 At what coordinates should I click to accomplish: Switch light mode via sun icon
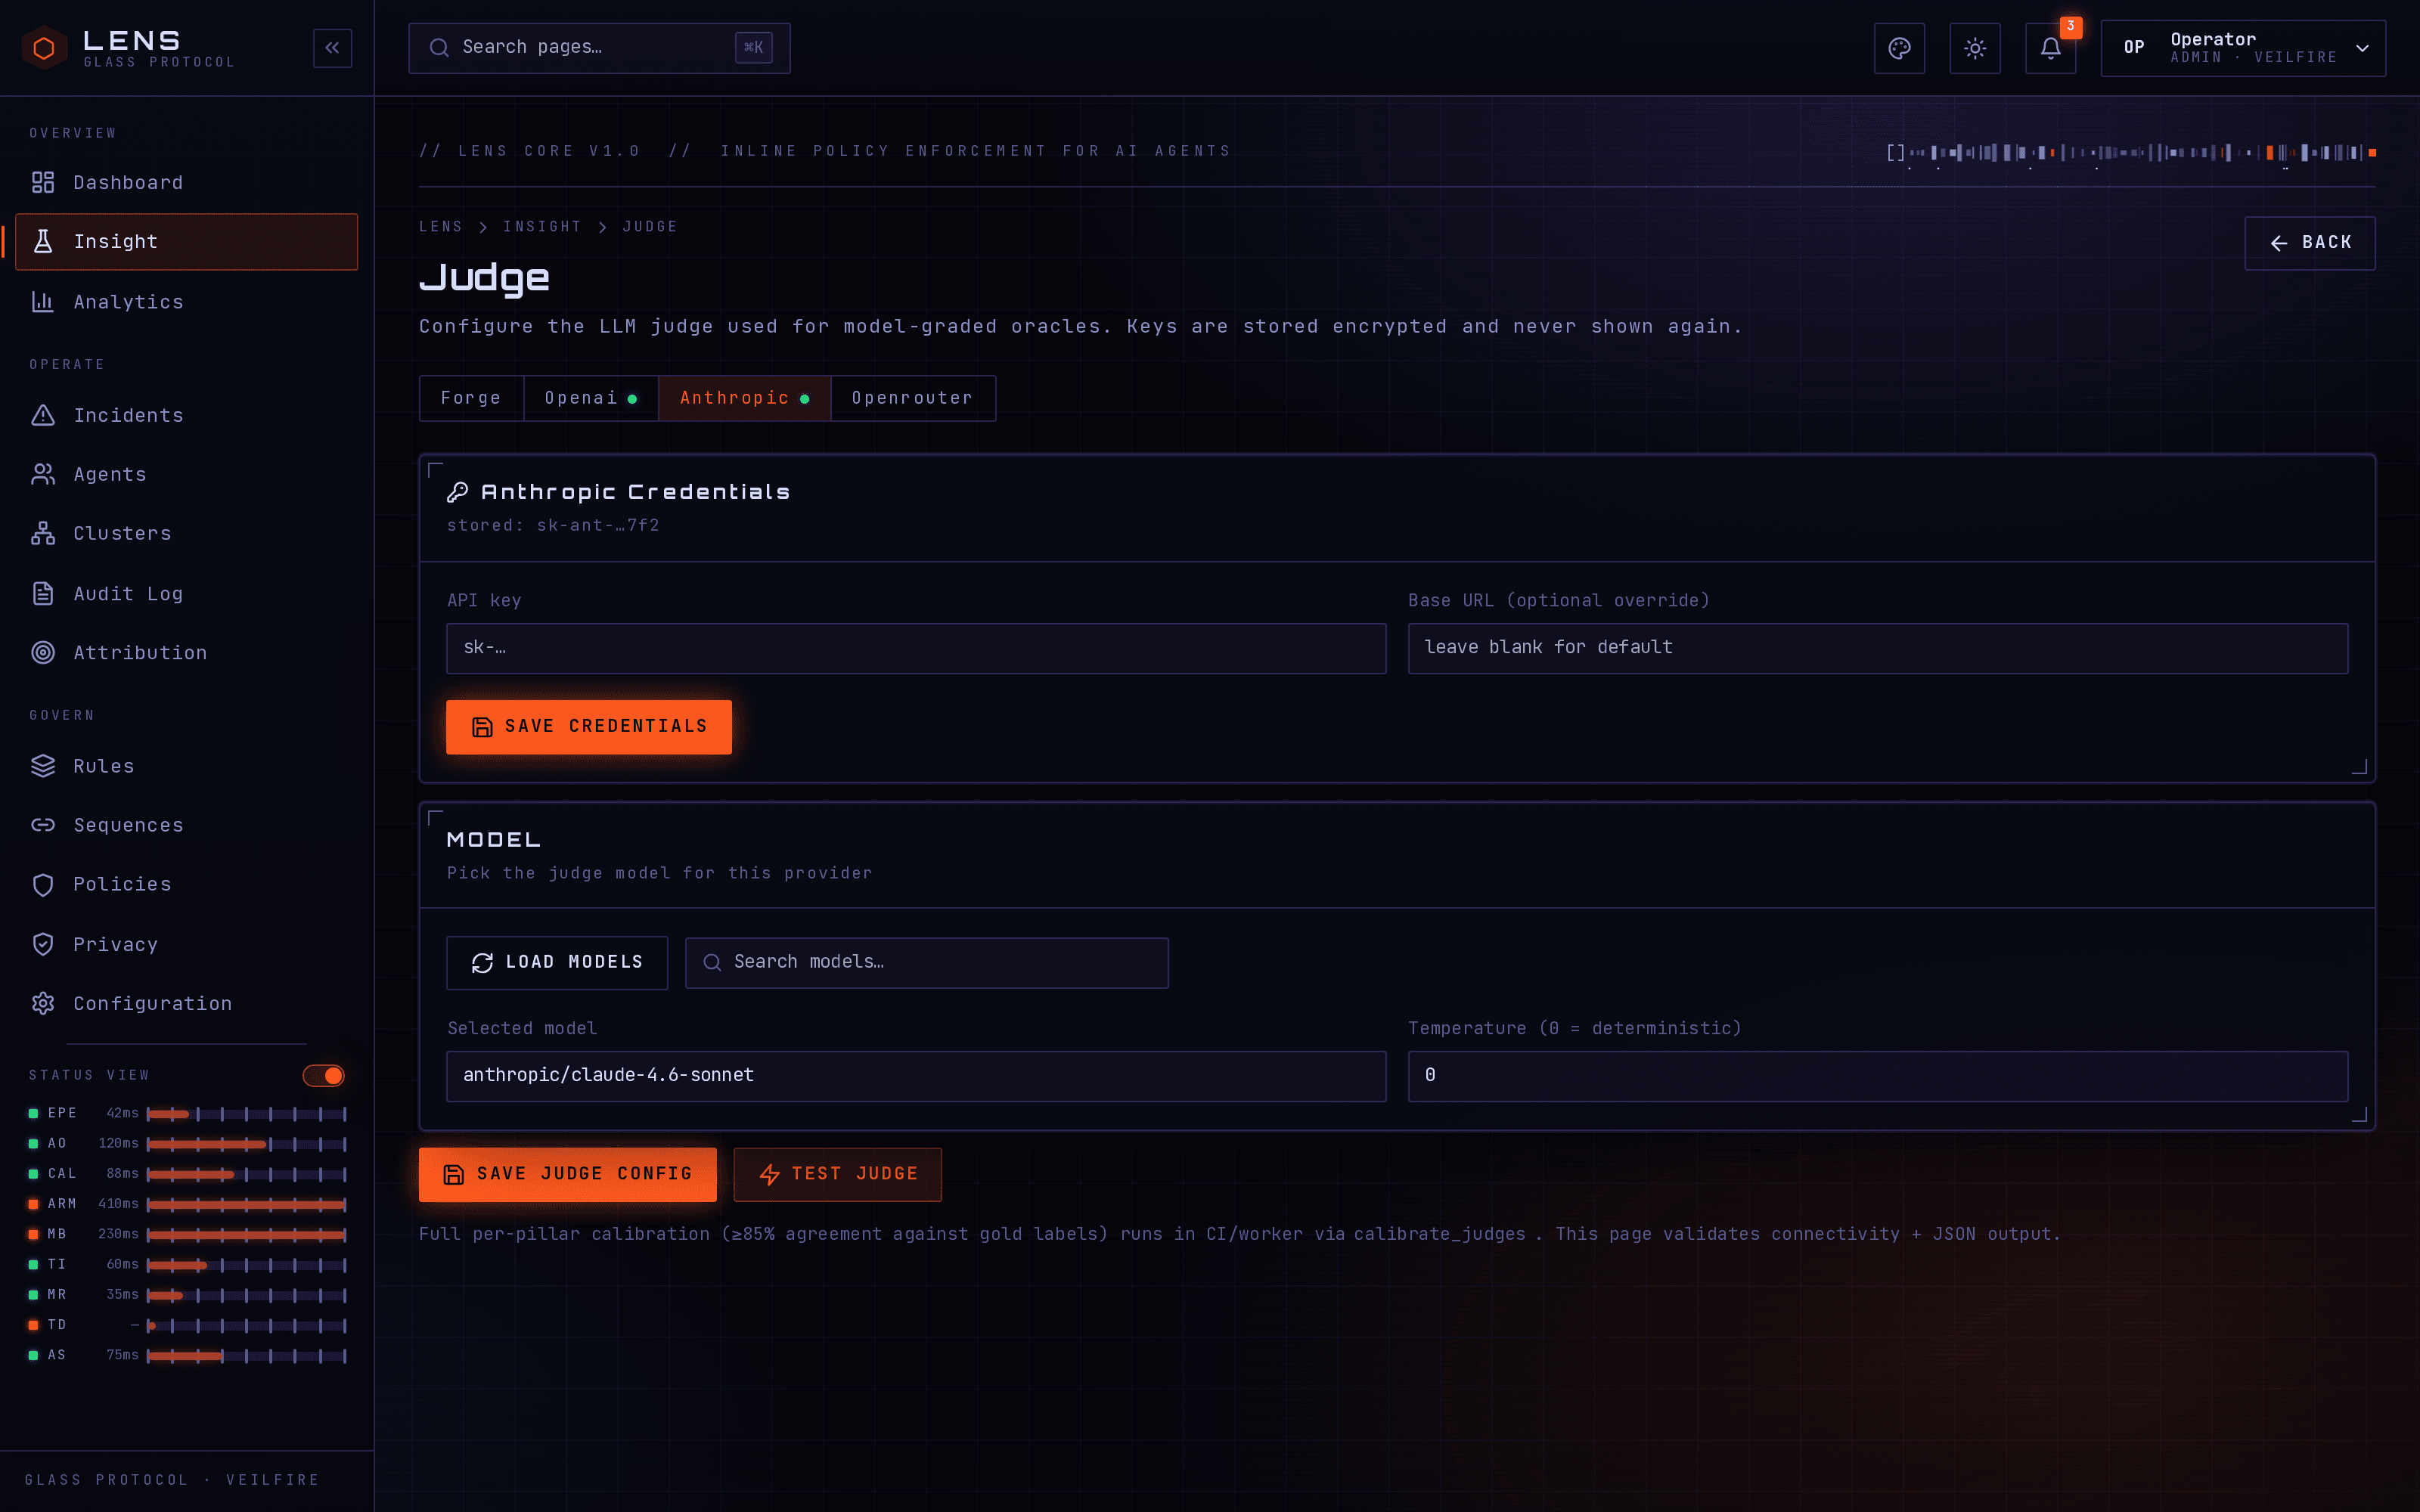1975,48
